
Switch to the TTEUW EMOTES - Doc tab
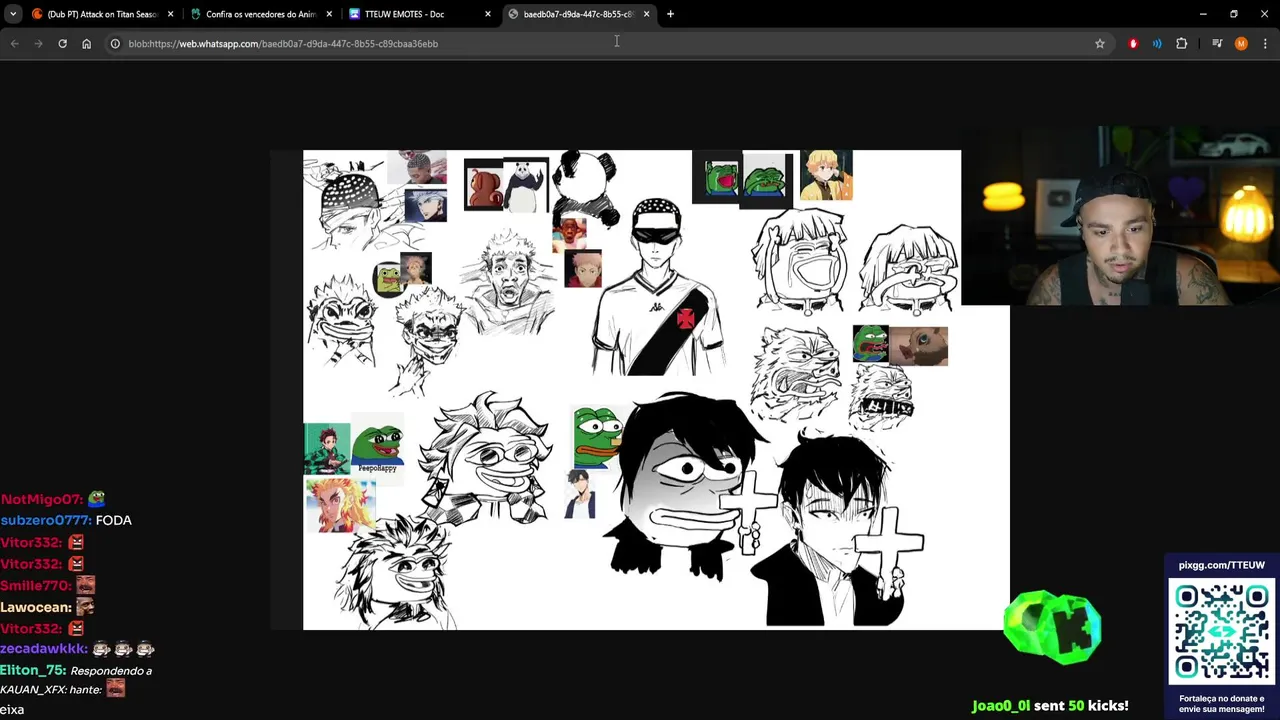tap(419, 14)
